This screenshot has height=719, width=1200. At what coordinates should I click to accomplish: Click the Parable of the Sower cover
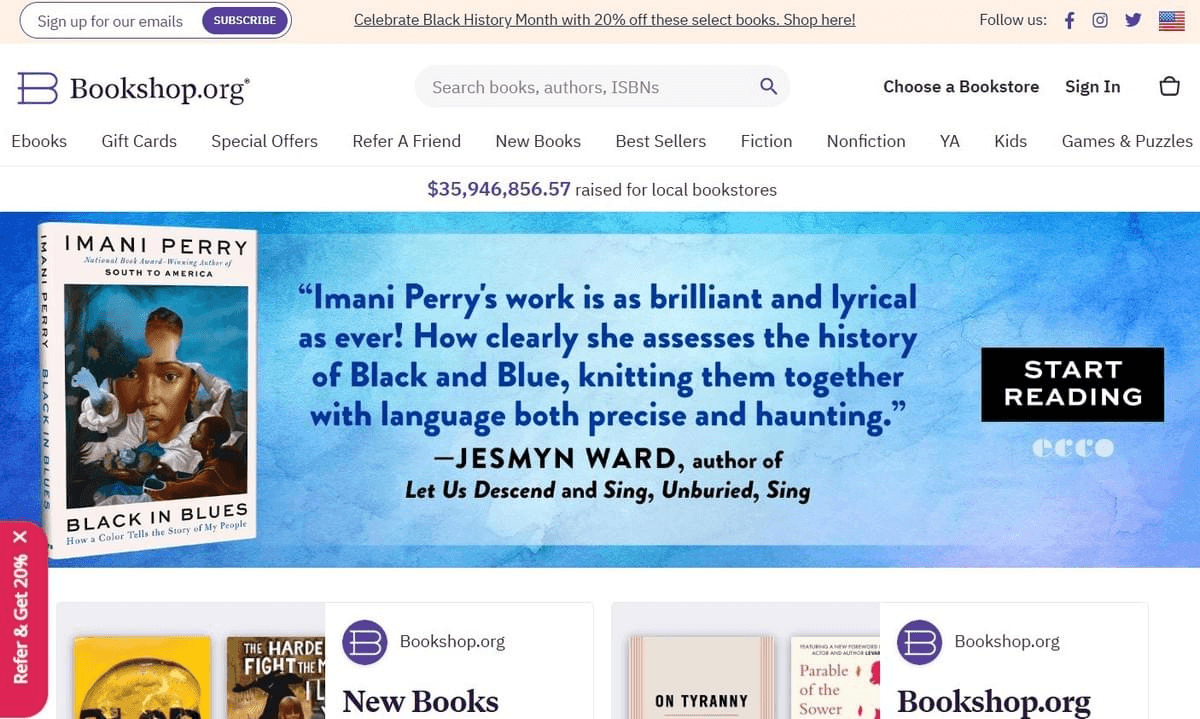click(835, 678)
